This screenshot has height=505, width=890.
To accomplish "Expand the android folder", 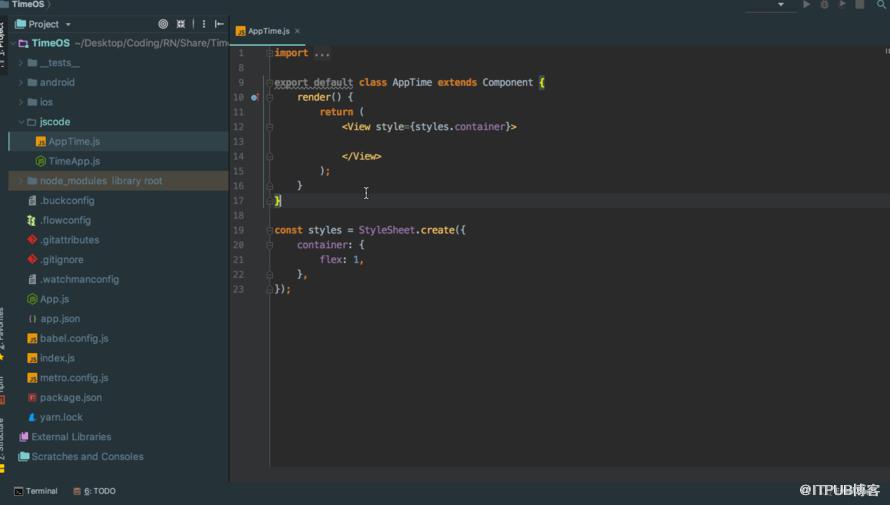I will pos(21,82).
